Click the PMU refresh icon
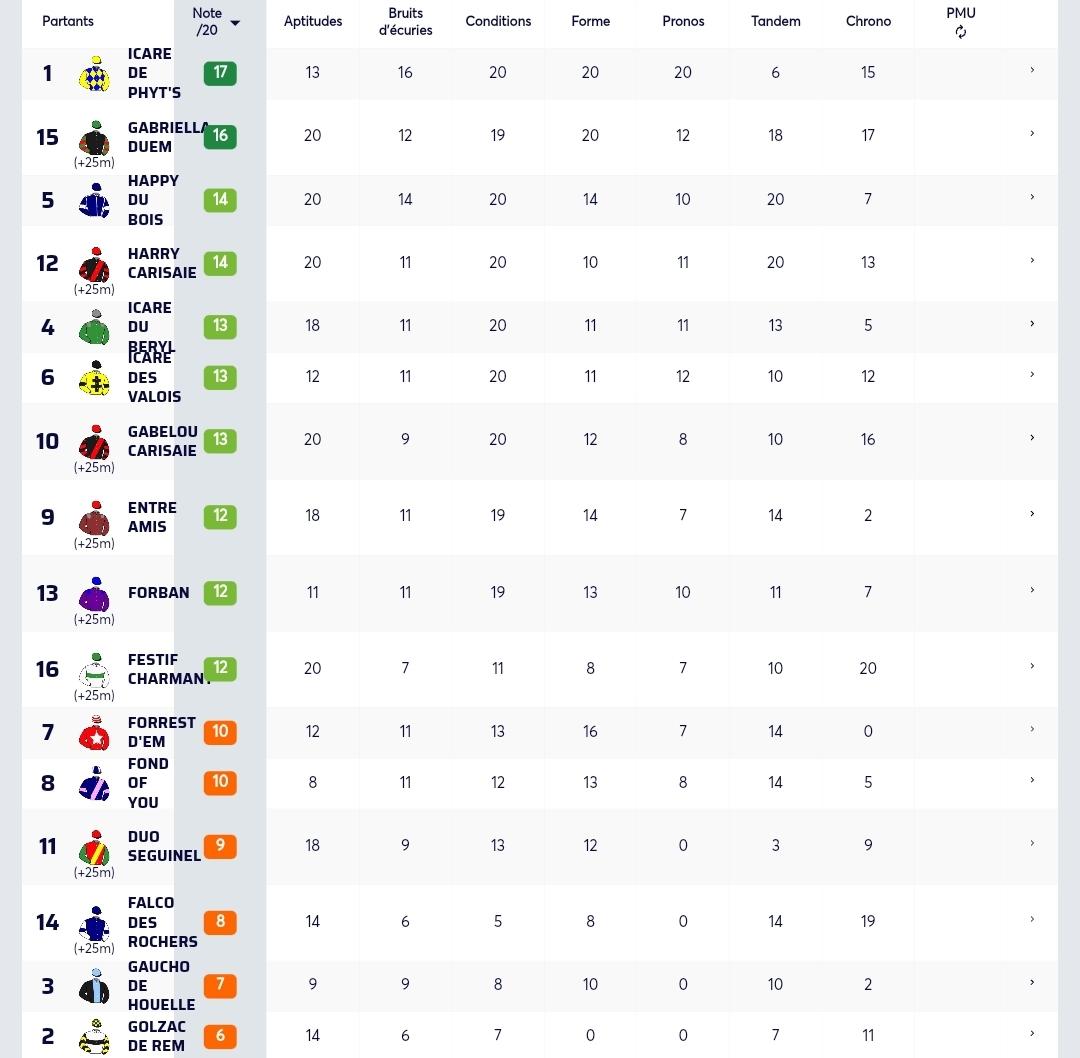Image resolution: width=1080 pixels, height=1058 pixels. (961, 32)
